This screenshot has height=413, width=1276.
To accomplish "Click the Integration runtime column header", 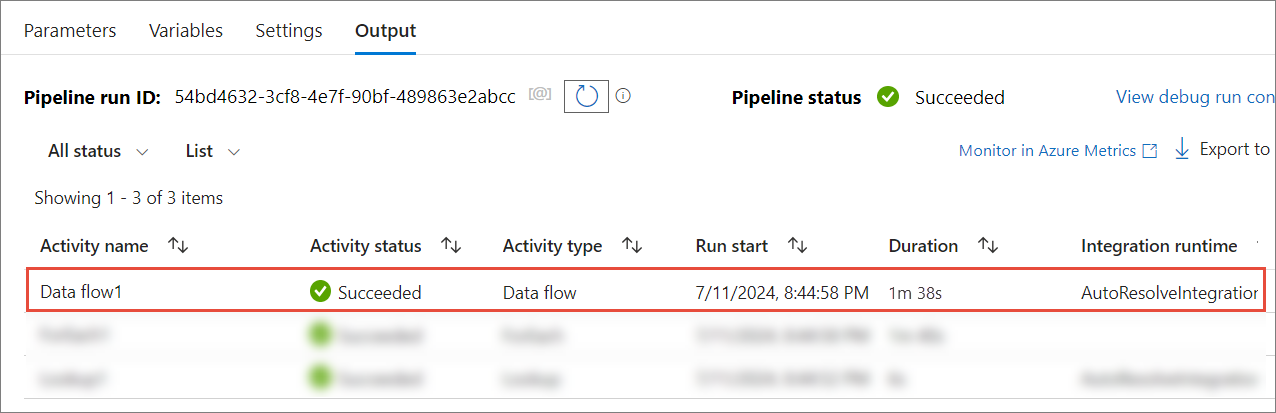I will tap(1159, 246).
